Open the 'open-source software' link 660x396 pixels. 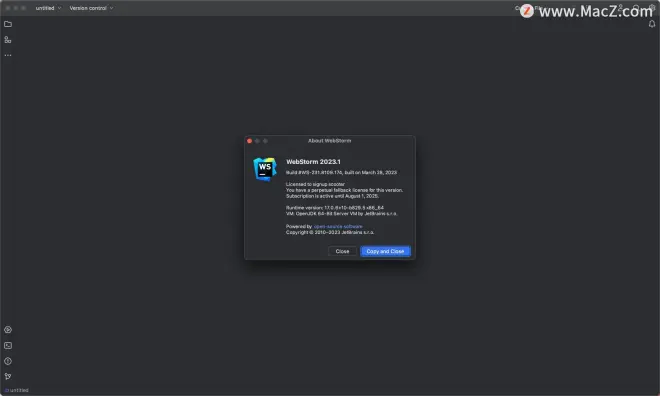tap(338, 226)
